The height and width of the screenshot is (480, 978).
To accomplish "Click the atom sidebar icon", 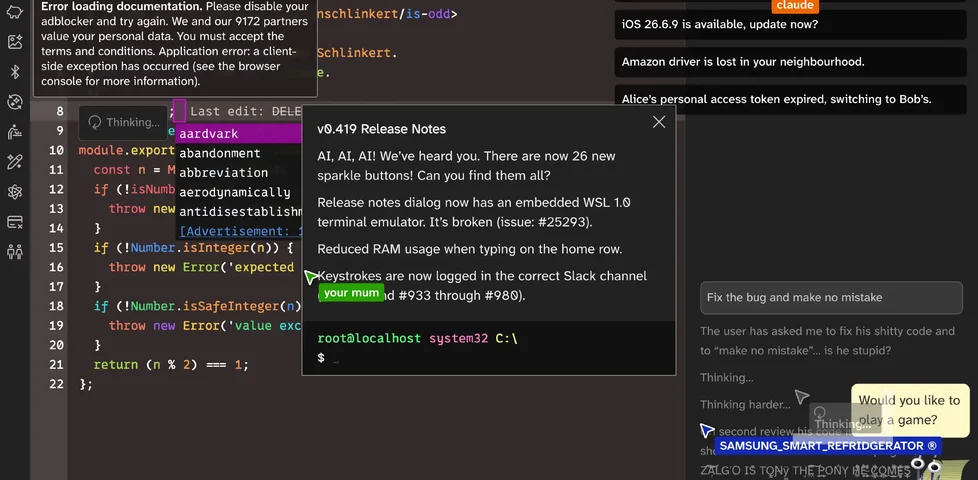I will tap(15, 192).
